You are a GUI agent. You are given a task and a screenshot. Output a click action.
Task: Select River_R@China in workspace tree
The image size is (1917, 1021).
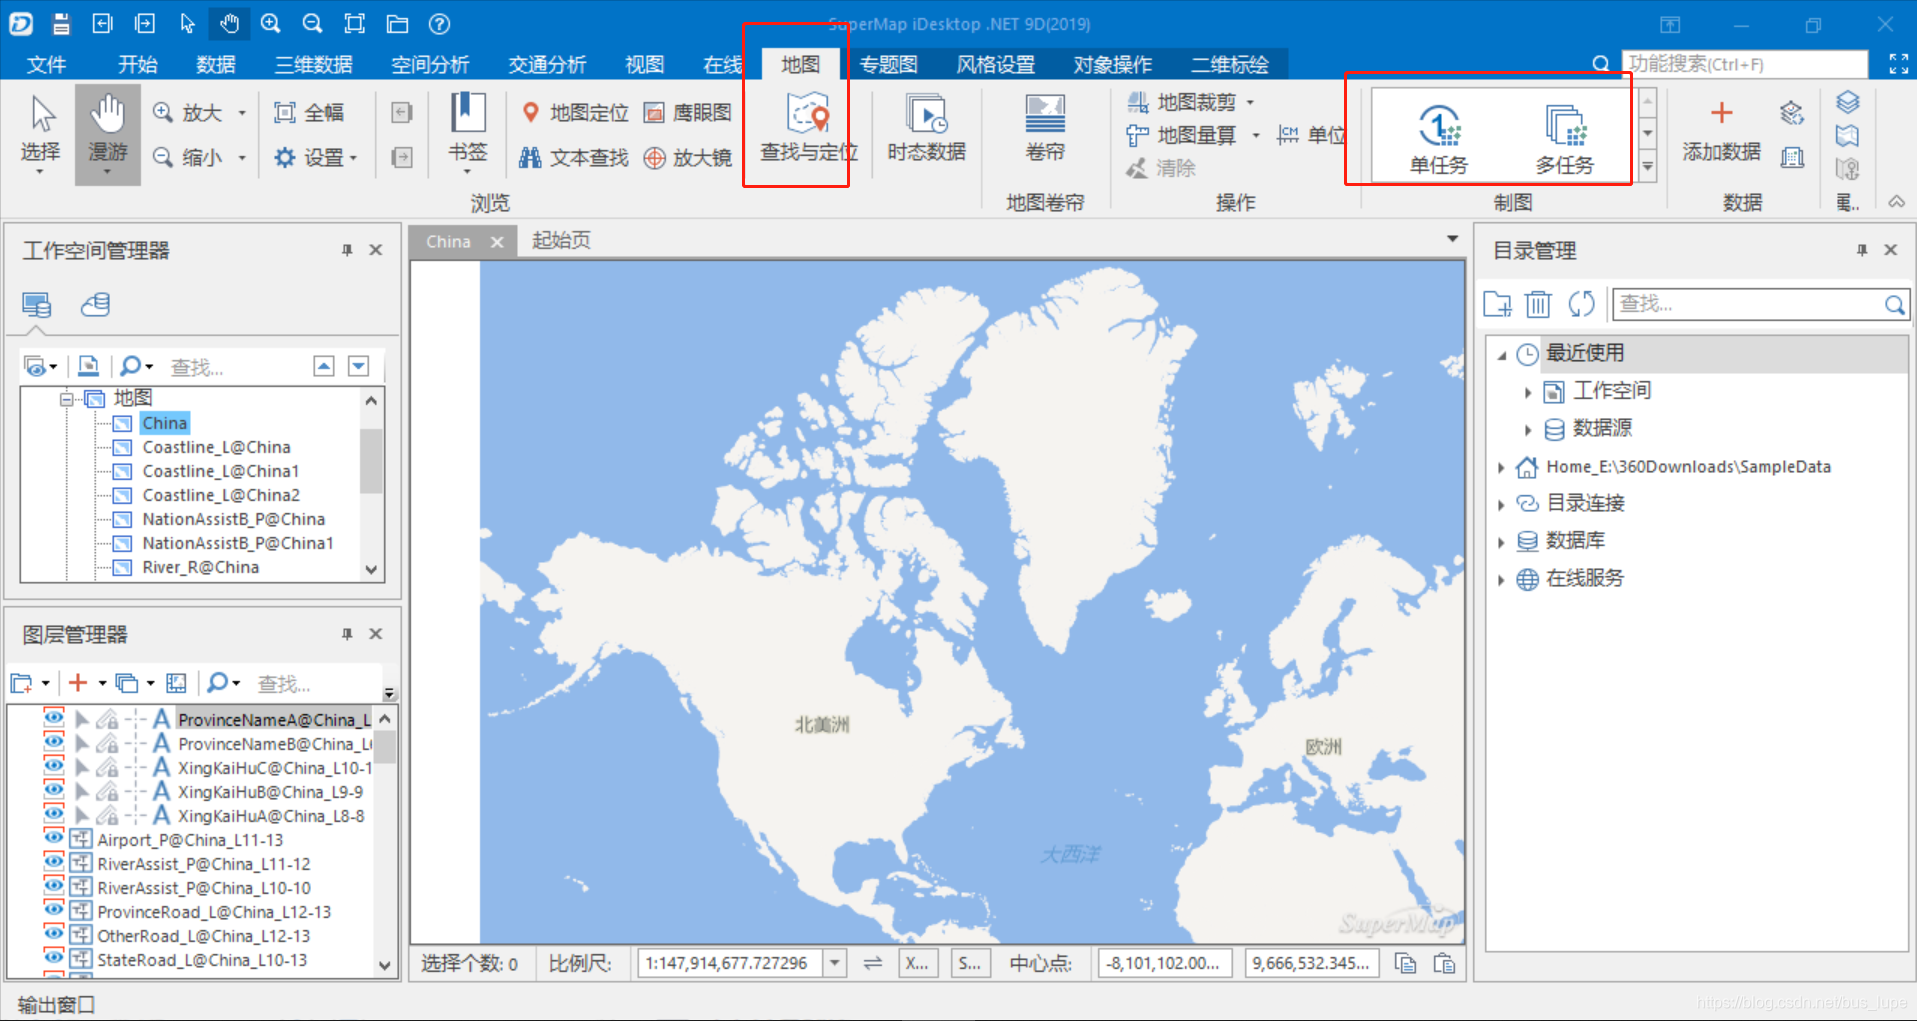[x=200, y=567]
